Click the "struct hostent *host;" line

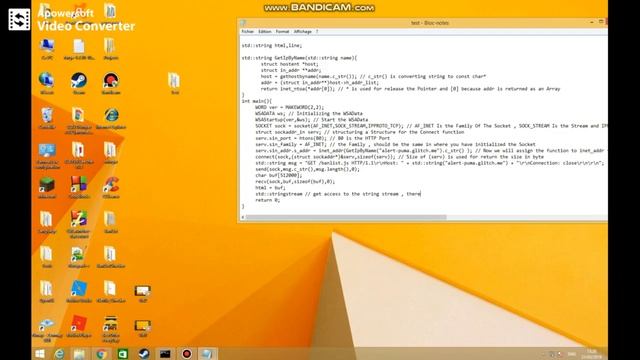(x=289, y=64)
